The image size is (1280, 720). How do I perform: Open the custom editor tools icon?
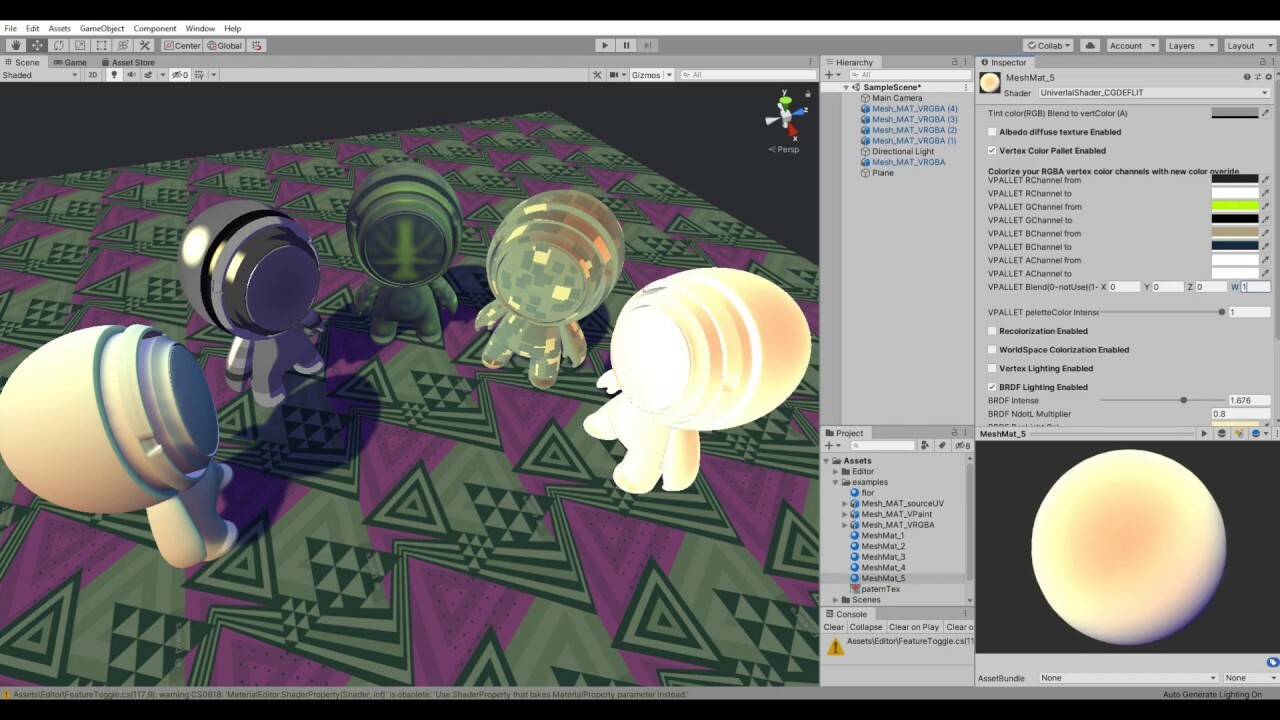pos(145,45)
